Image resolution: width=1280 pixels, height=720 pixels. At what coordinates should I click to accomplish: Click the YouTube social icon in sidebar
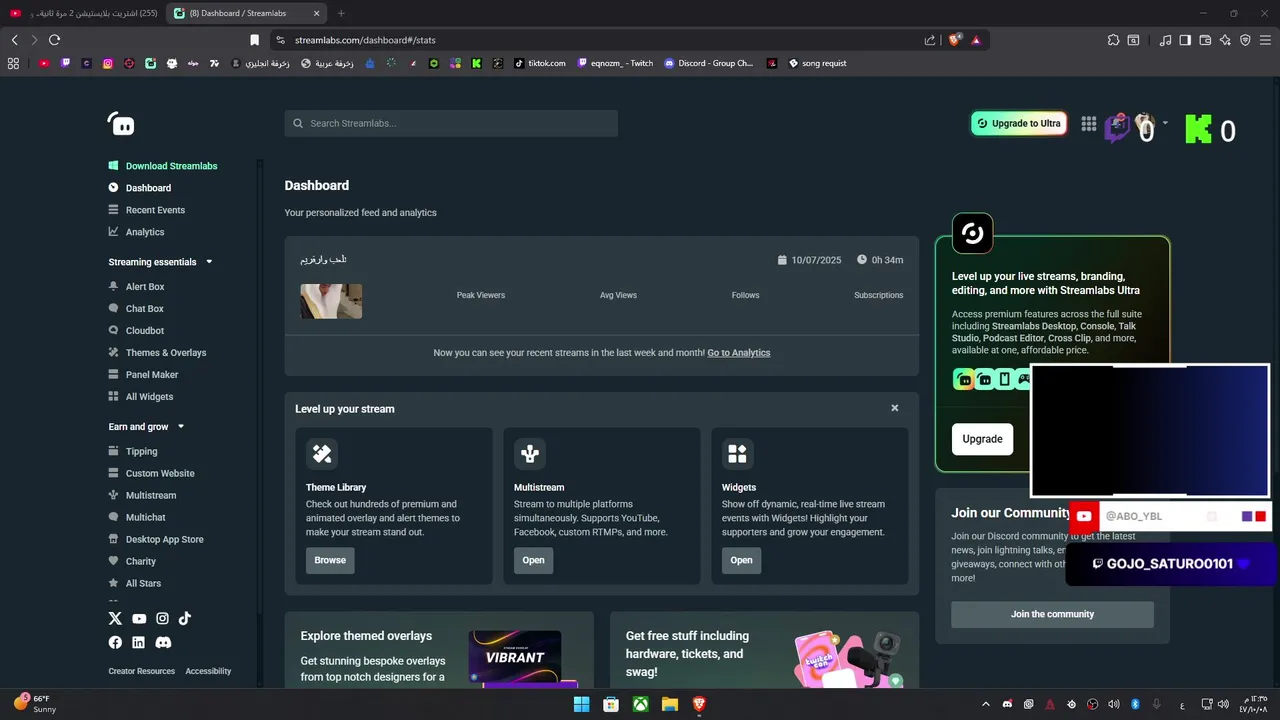[139, 619]
